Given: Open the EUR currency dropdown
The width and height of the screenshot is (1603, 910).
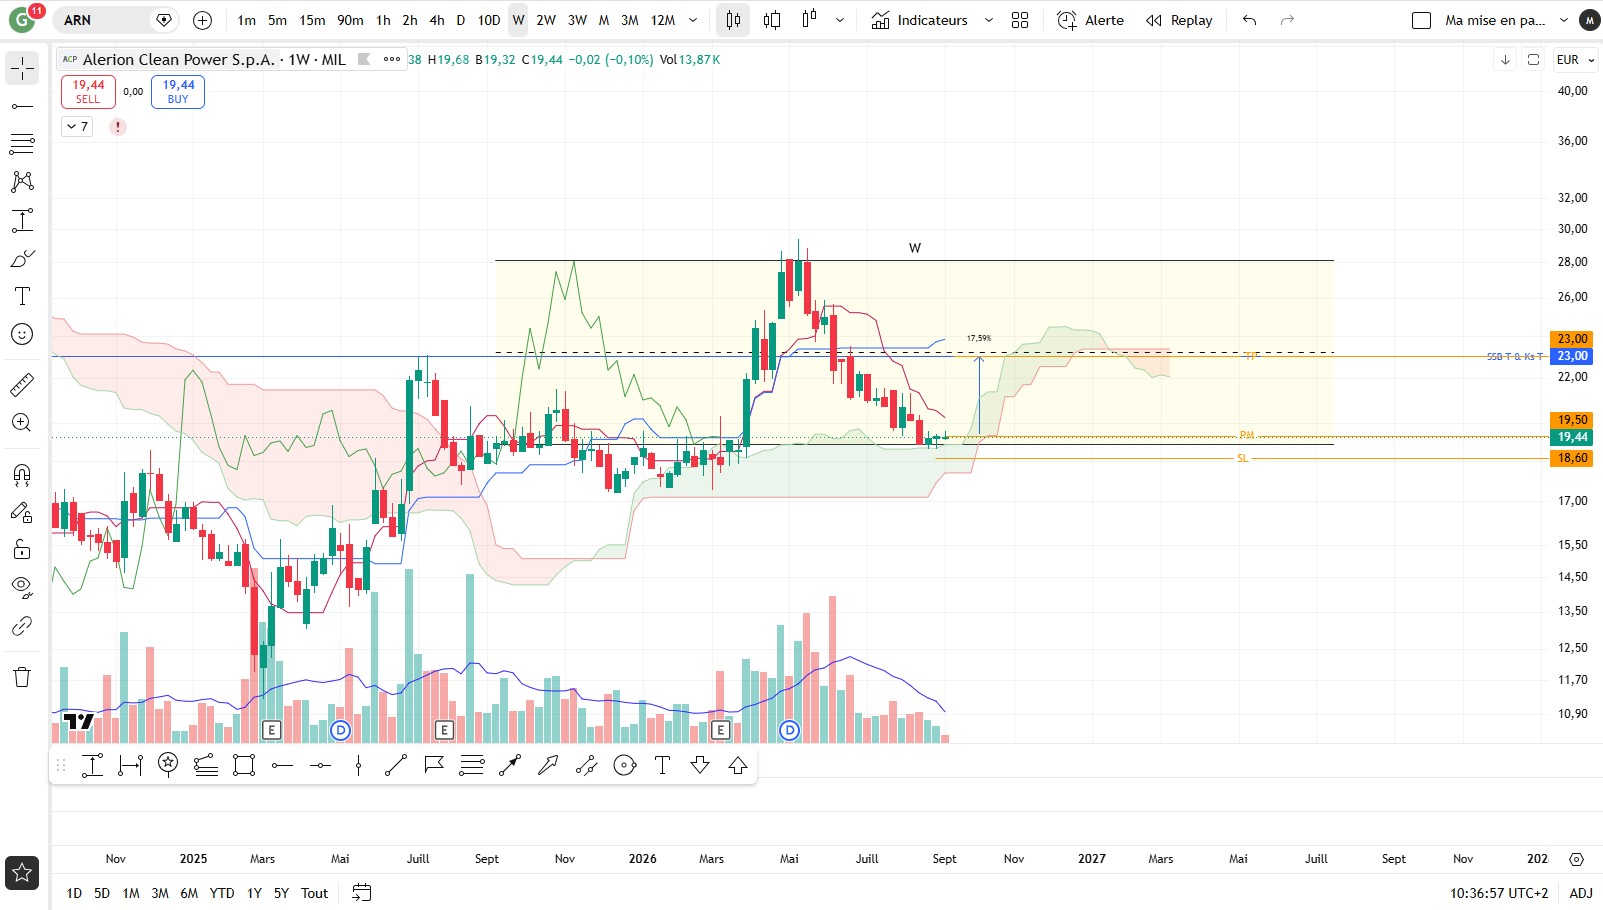Looking at the screenshot, I should click(1575, 60).
